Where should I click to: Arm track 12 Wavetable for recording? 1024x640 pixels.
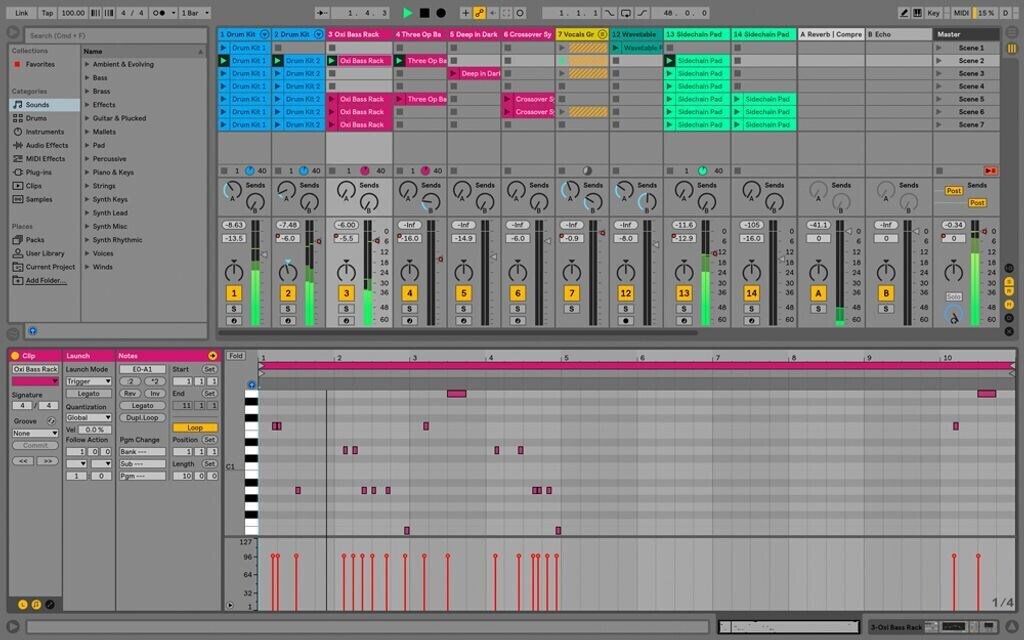[626, 321]
